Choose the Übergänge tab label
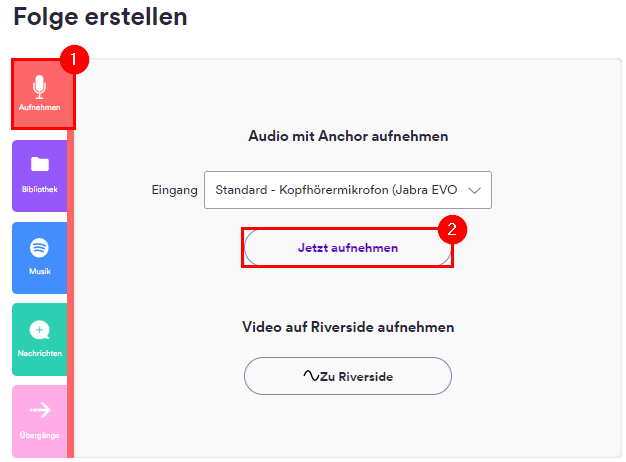 39,434
